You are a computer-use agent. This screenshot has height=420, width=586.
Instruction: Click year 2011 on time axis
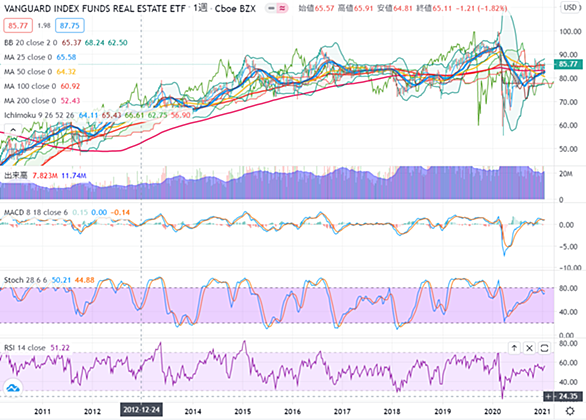(42, 411)
